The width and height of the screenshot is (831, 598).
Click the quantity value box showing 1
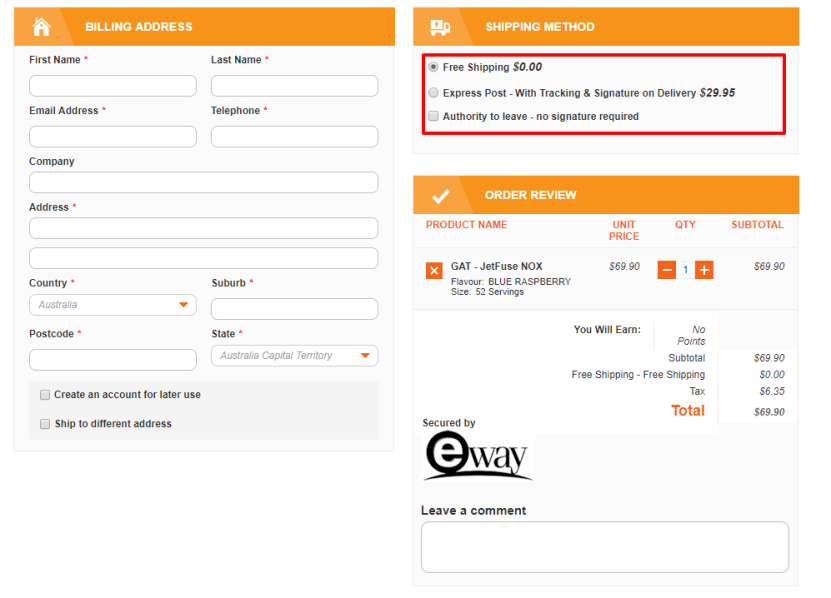[685, 270]
